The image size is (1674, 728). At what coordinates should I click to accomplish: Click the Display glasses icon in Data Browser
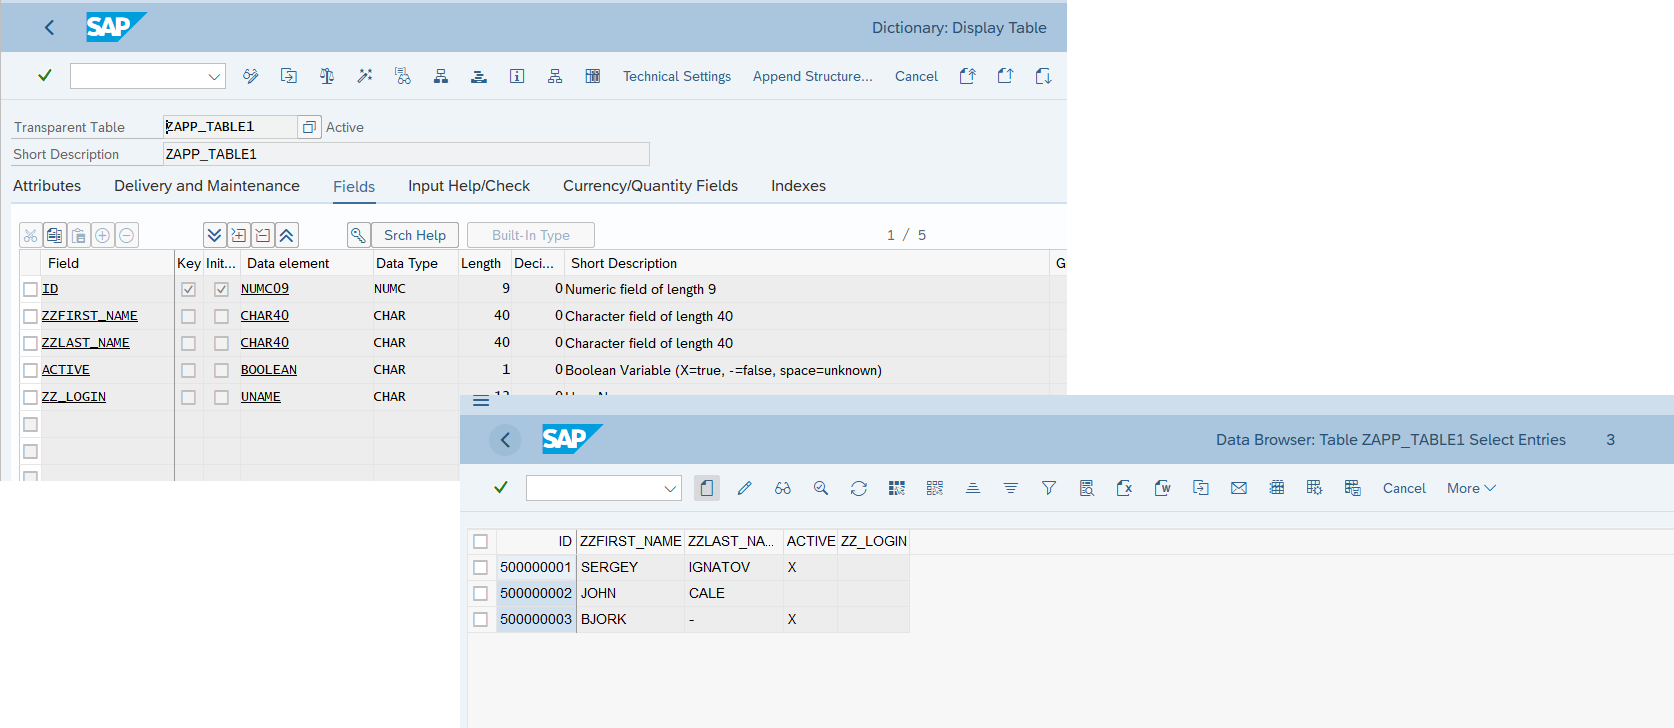click(783, 488)
